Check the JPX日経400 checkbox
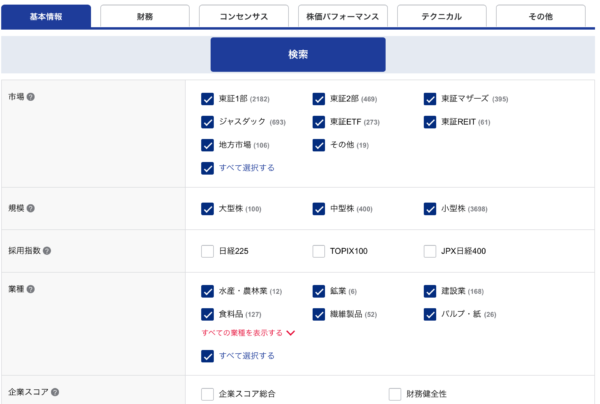Image resolution: width=600 pixels, height=404 pixels. click(x=430, y=251)
